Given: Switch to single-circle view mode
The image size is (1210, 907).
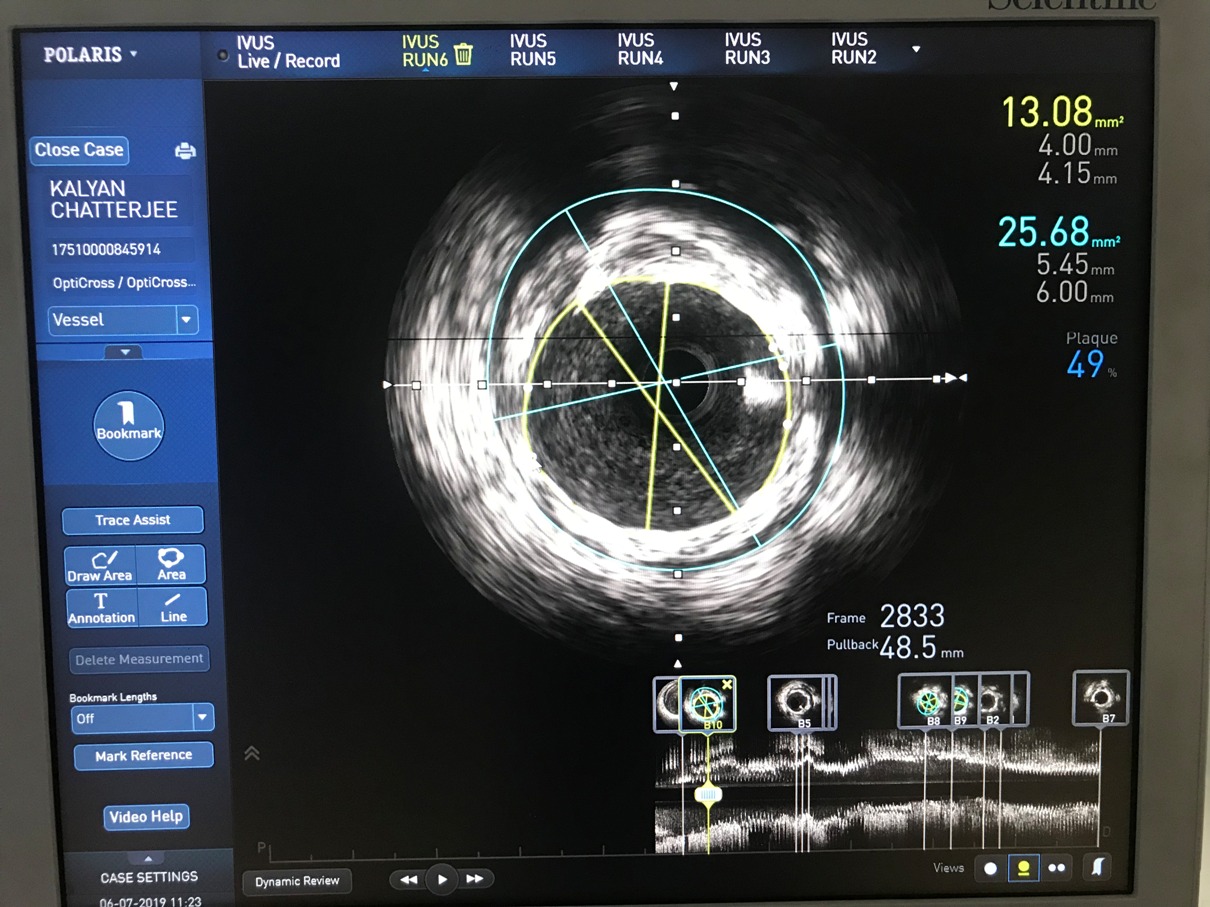Looking at the screenshot, I should (x=990, y=868).
